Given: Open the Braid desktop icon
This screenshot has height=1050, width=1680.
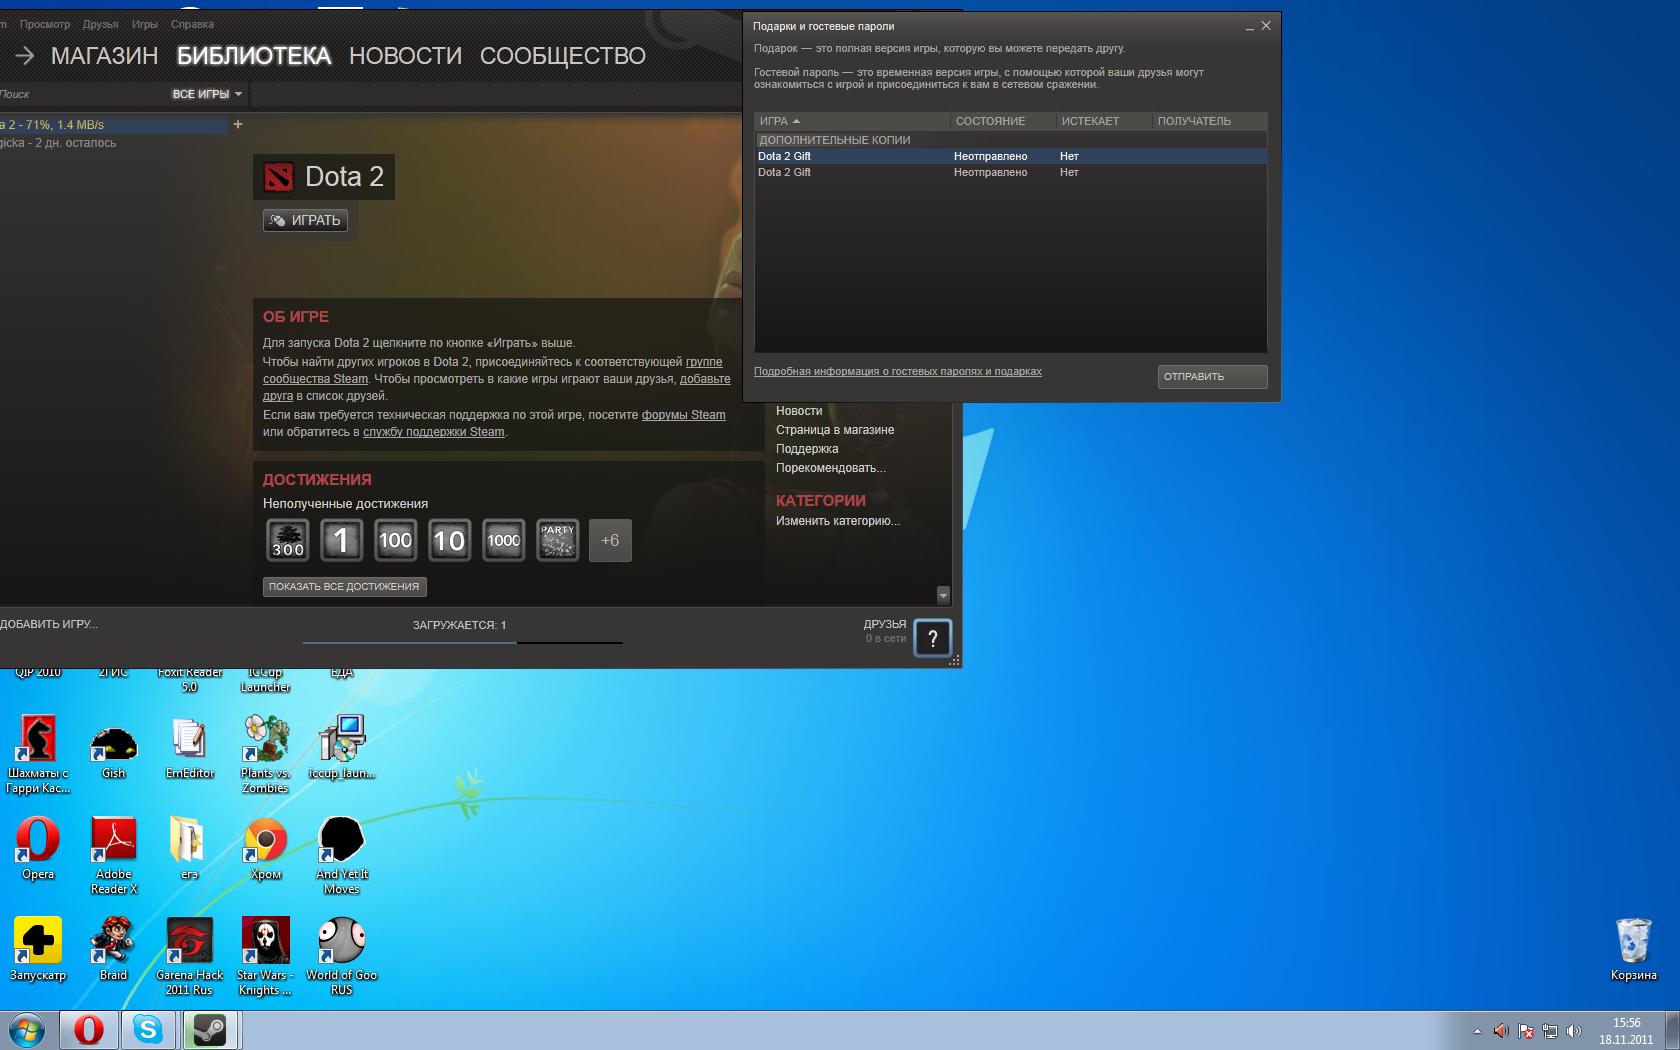Looking at the screenshot, I should click(114, 949).
